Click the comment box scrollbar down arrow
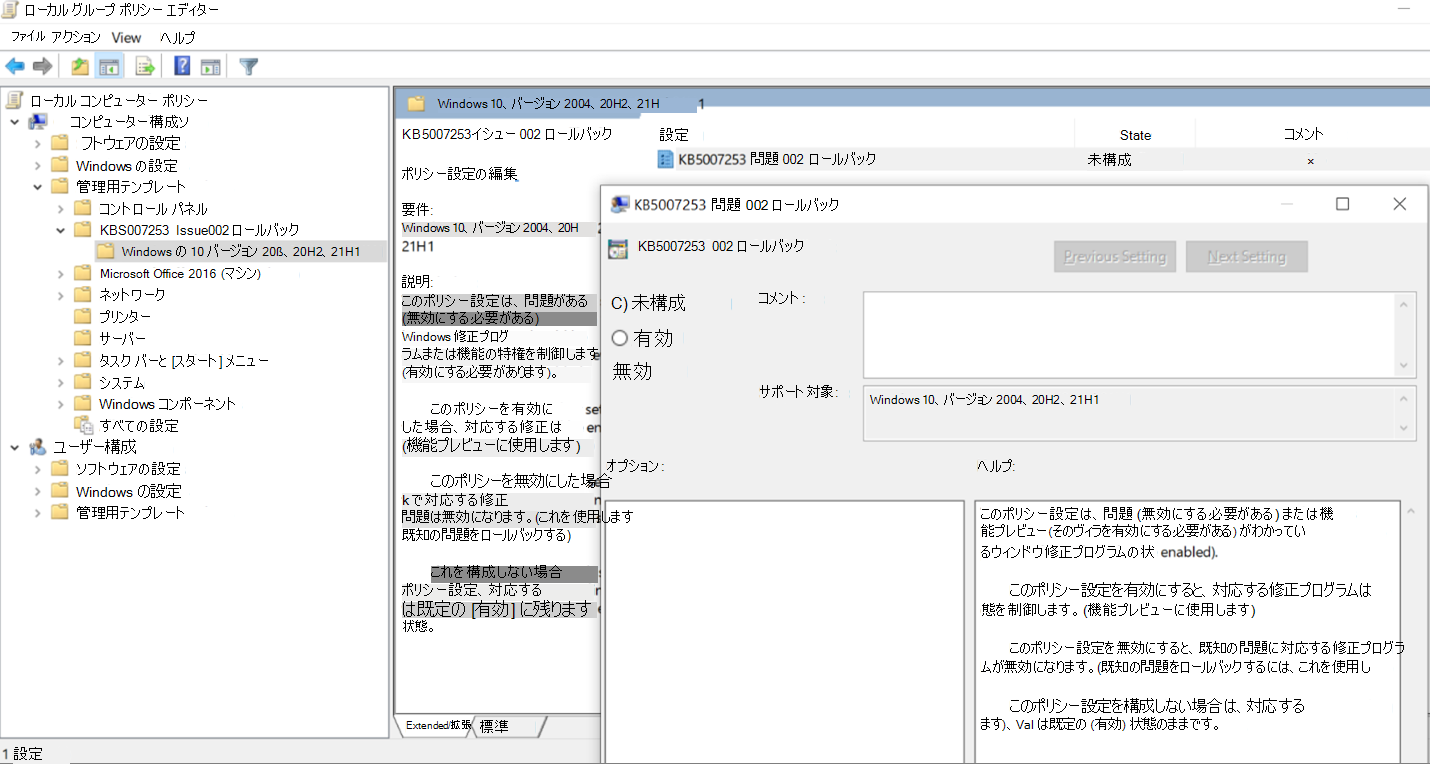1430x764 pixels. [x=1406, y=366]
